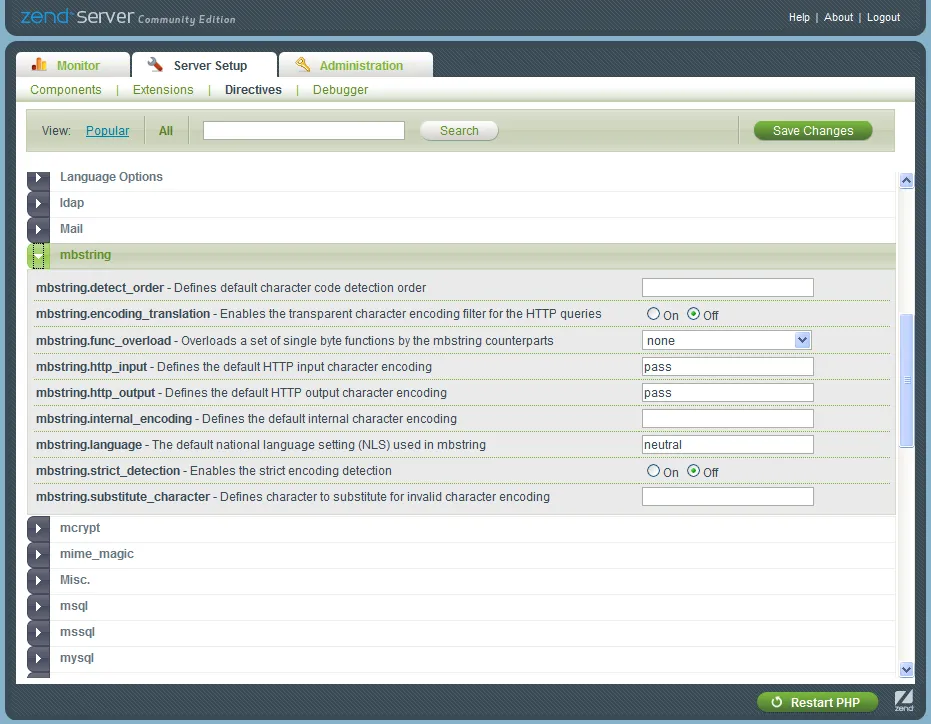Click the mbstring.http_output field
This screenshot has height=724, width=931.
click(x=727, y=393)
